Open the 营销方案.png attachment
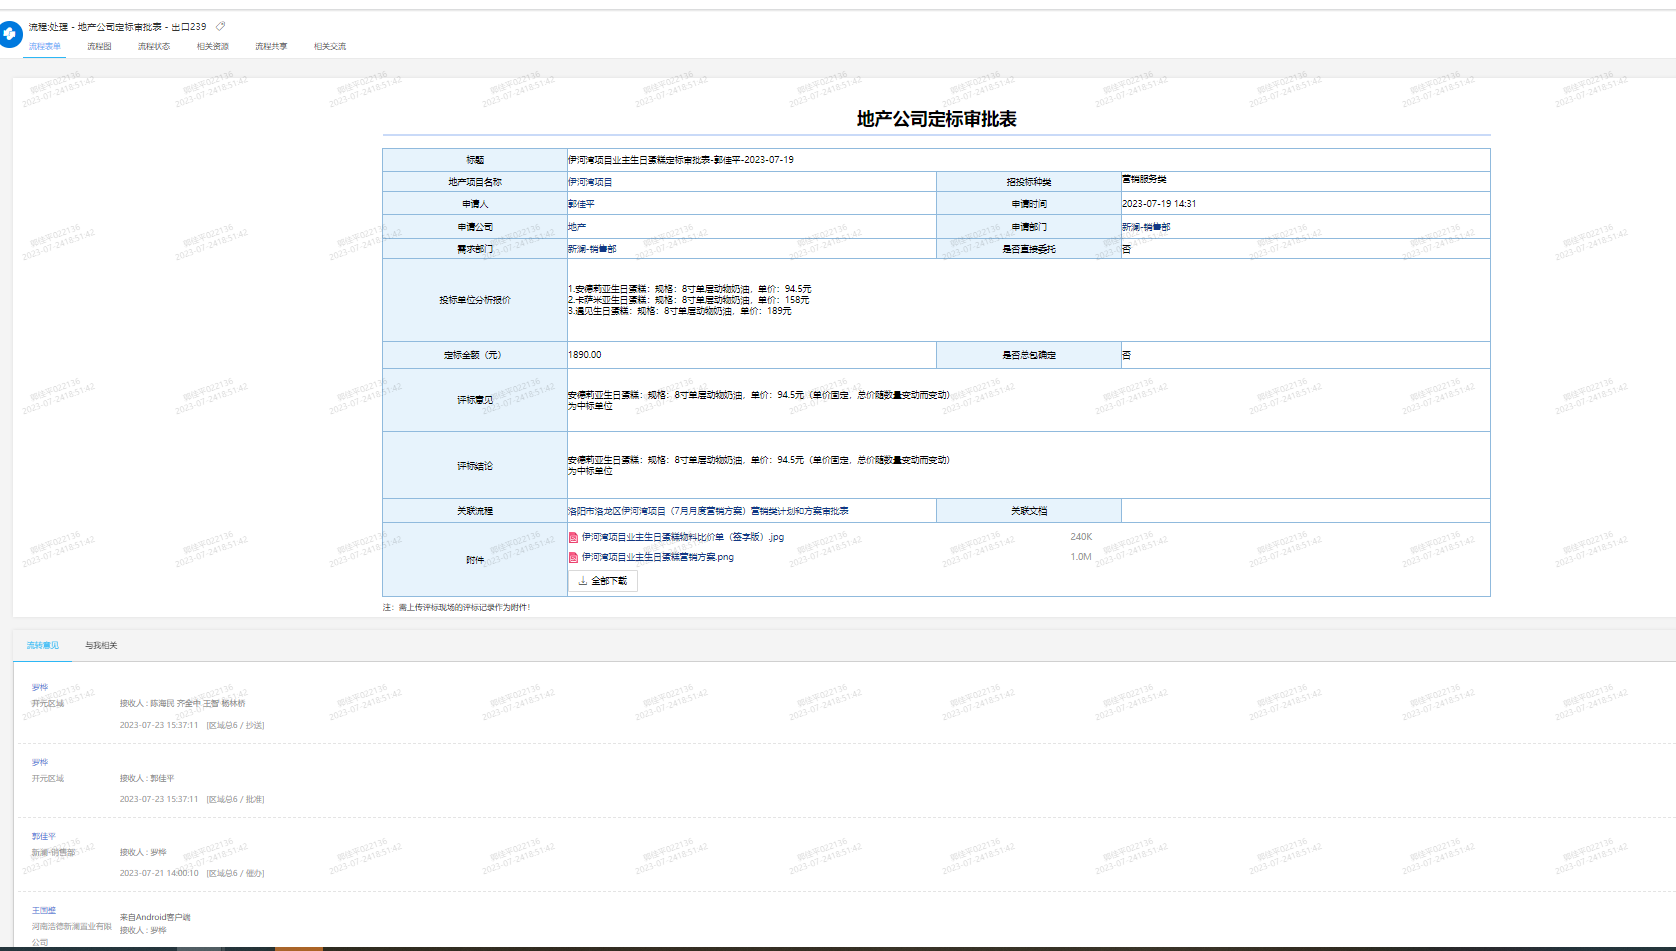 657,557
